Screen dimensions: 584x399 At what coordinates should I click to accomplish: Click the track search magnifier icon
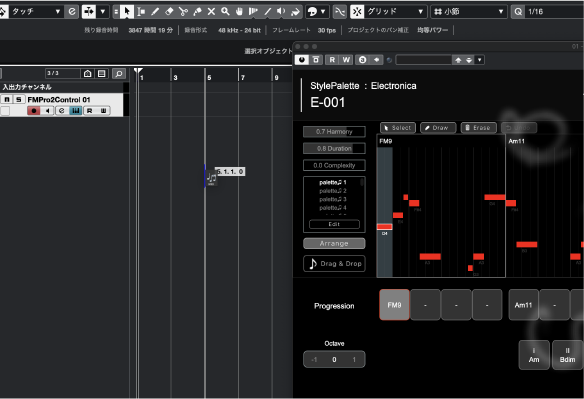119,73
